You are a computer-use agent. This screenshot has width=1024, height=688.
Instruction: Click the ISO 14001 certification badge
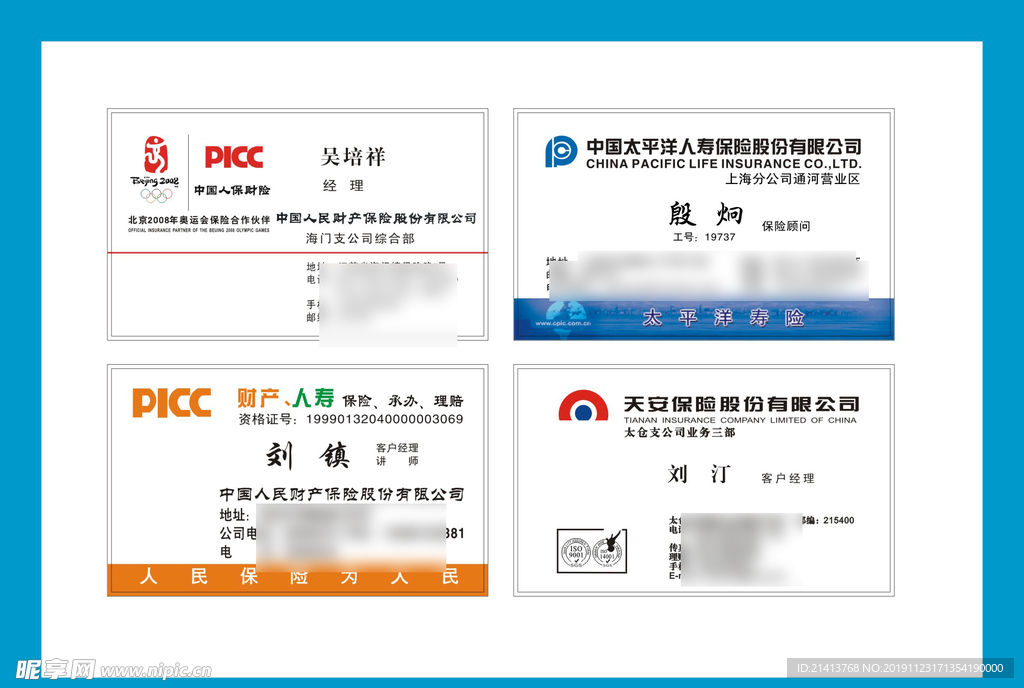607,552
